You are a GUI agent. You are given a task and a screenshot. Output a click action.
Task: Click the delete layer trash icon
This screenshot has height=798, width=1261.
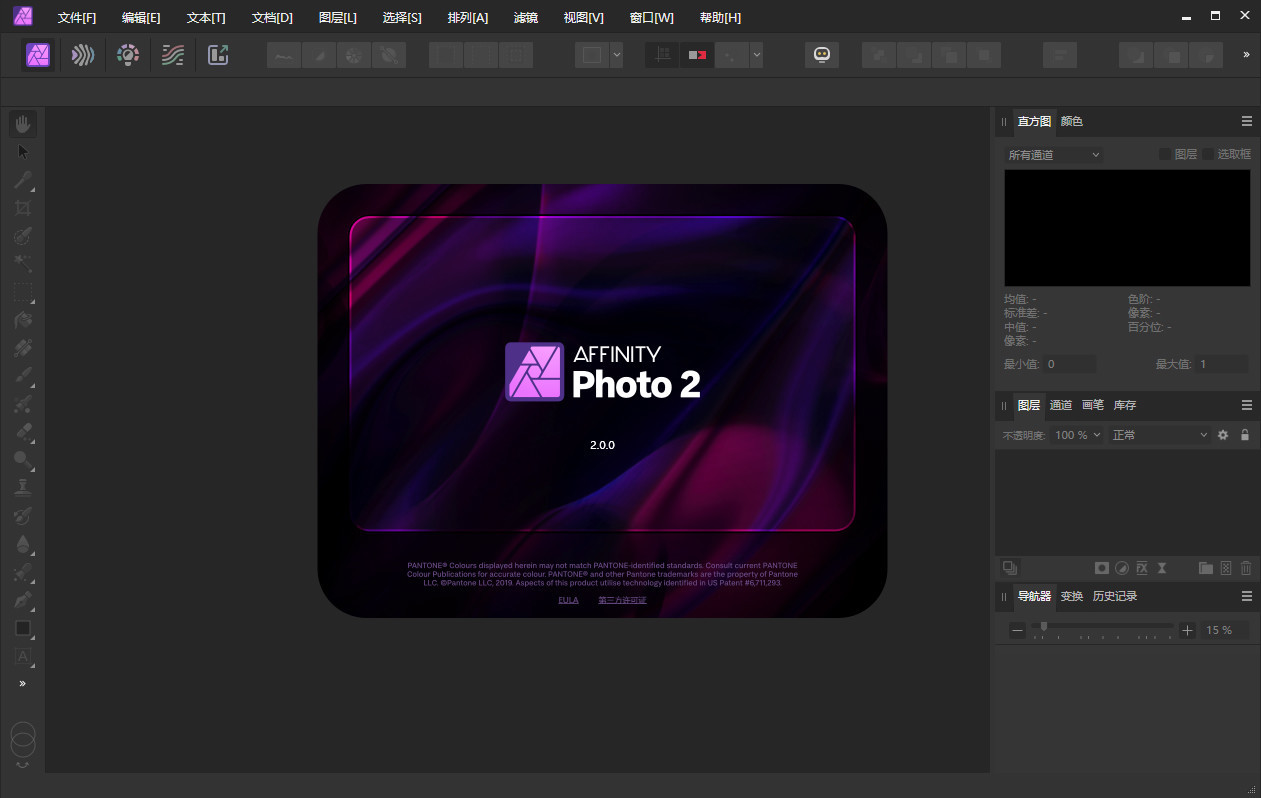1246,567
